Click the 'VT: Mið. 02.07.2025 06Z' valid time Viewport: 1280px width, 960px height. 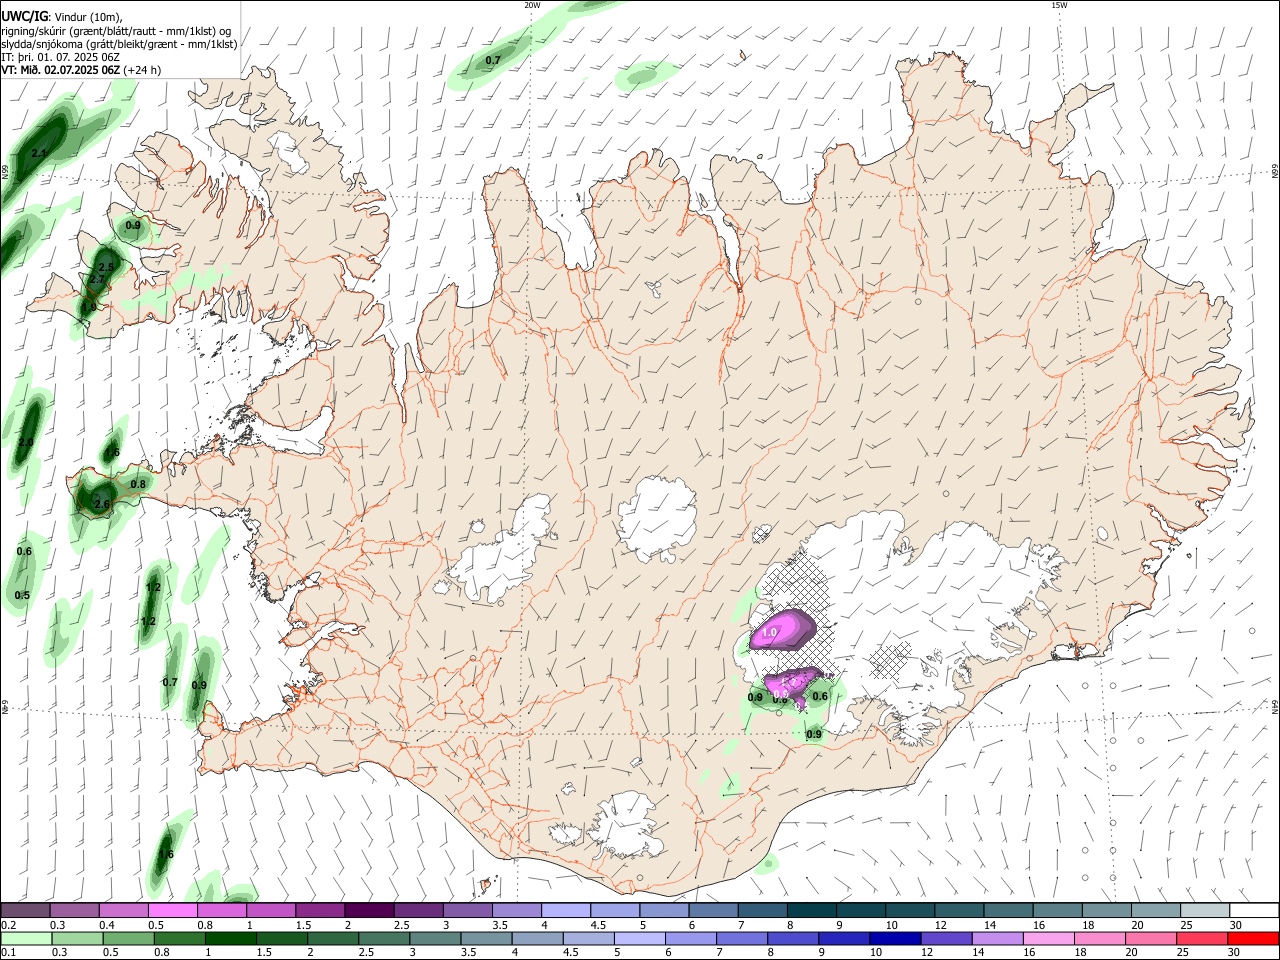(x=61, y=70)
